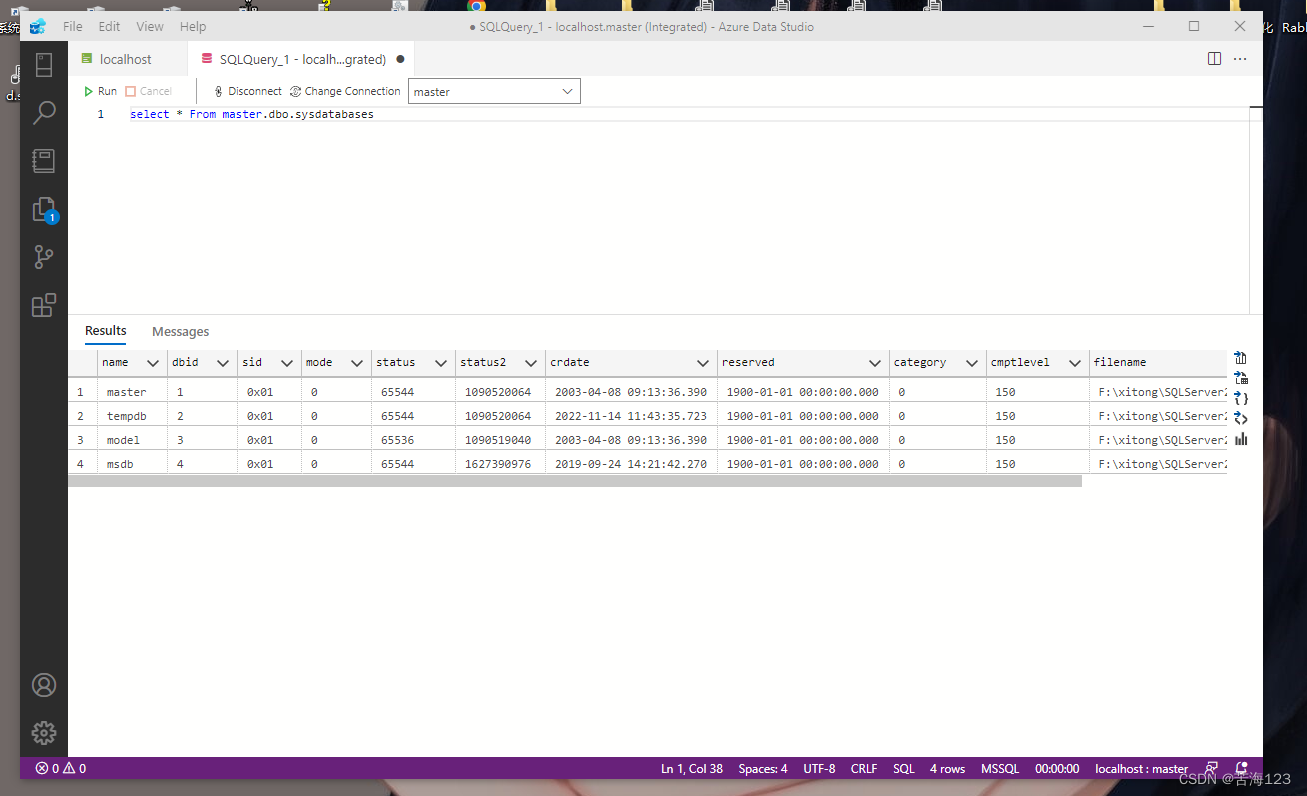Switch to the Messages tab
Image resolution: width=1307 pixels, height=796 pixels.
point(180,332)
